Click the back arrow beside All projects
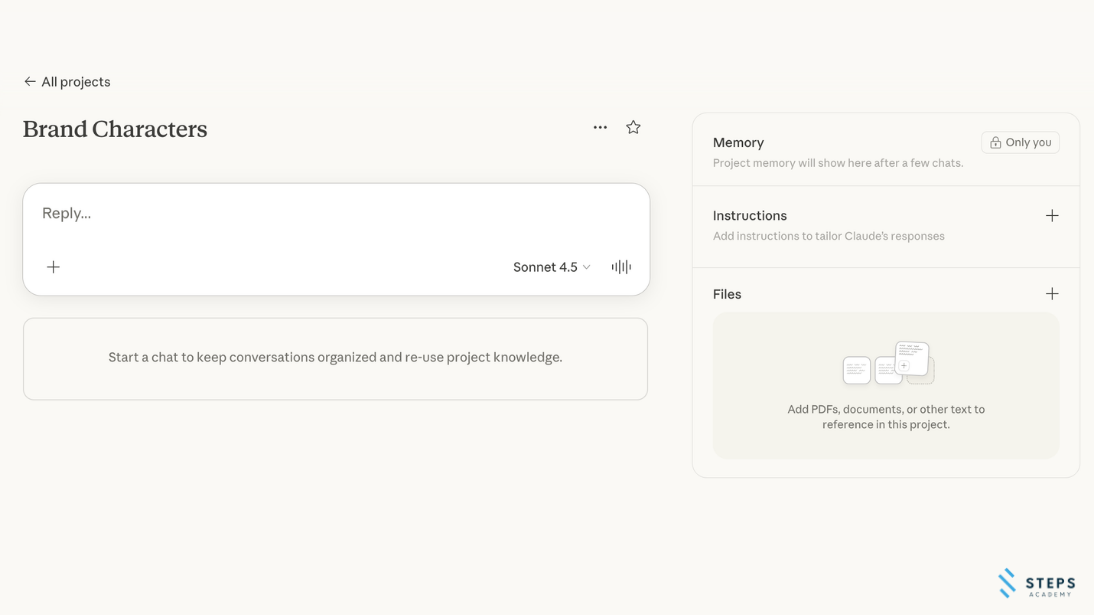The image size is (1094, 615). point(30,82)
